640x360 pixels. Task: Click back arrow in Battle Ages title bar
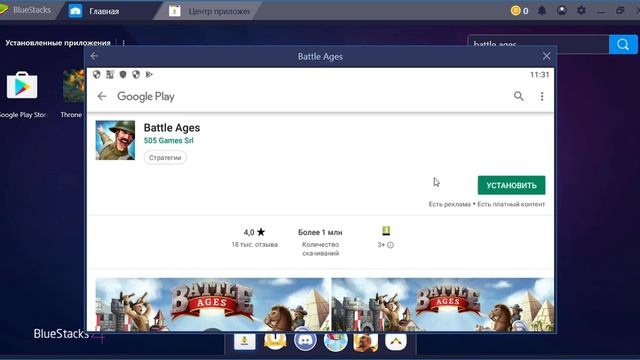tap(94, 56)
